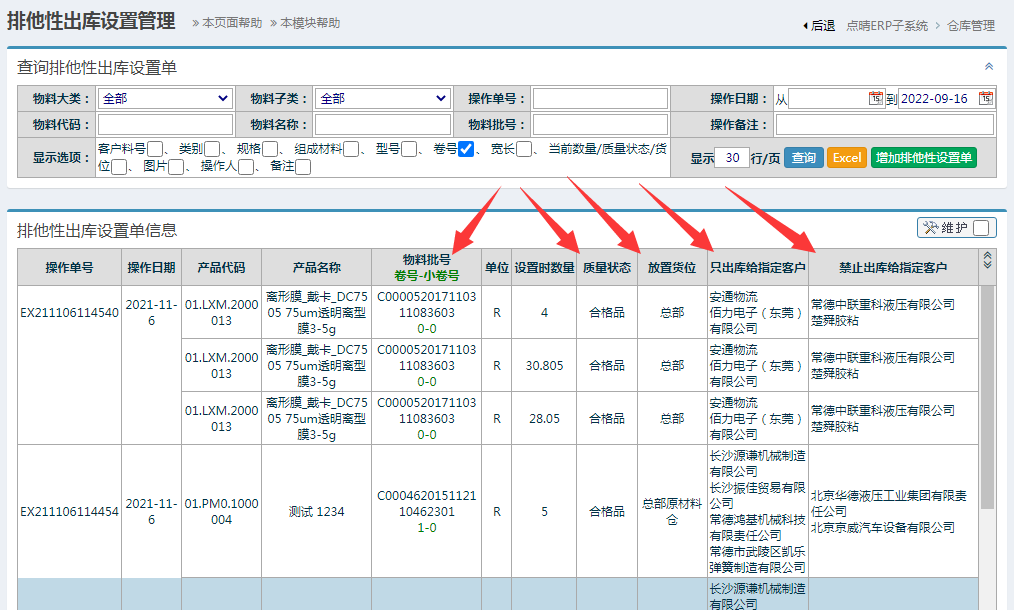Collapse the query panel with the double chevron
This screenshot has width=1014, height=610.
click(989, 67)
